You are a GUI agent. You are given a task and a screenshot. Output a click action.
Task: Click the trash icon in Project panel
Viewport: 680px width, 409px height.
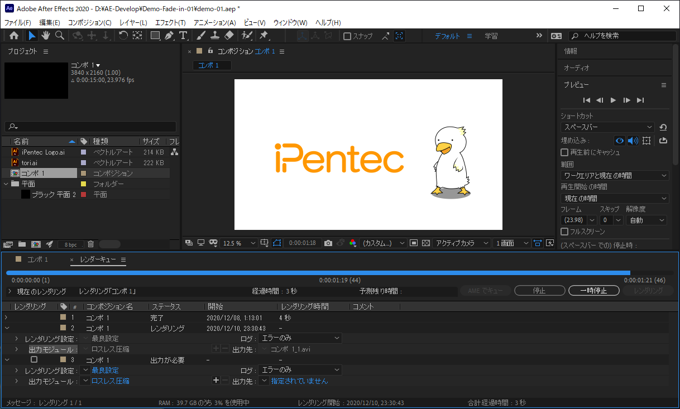coord(91,244)
